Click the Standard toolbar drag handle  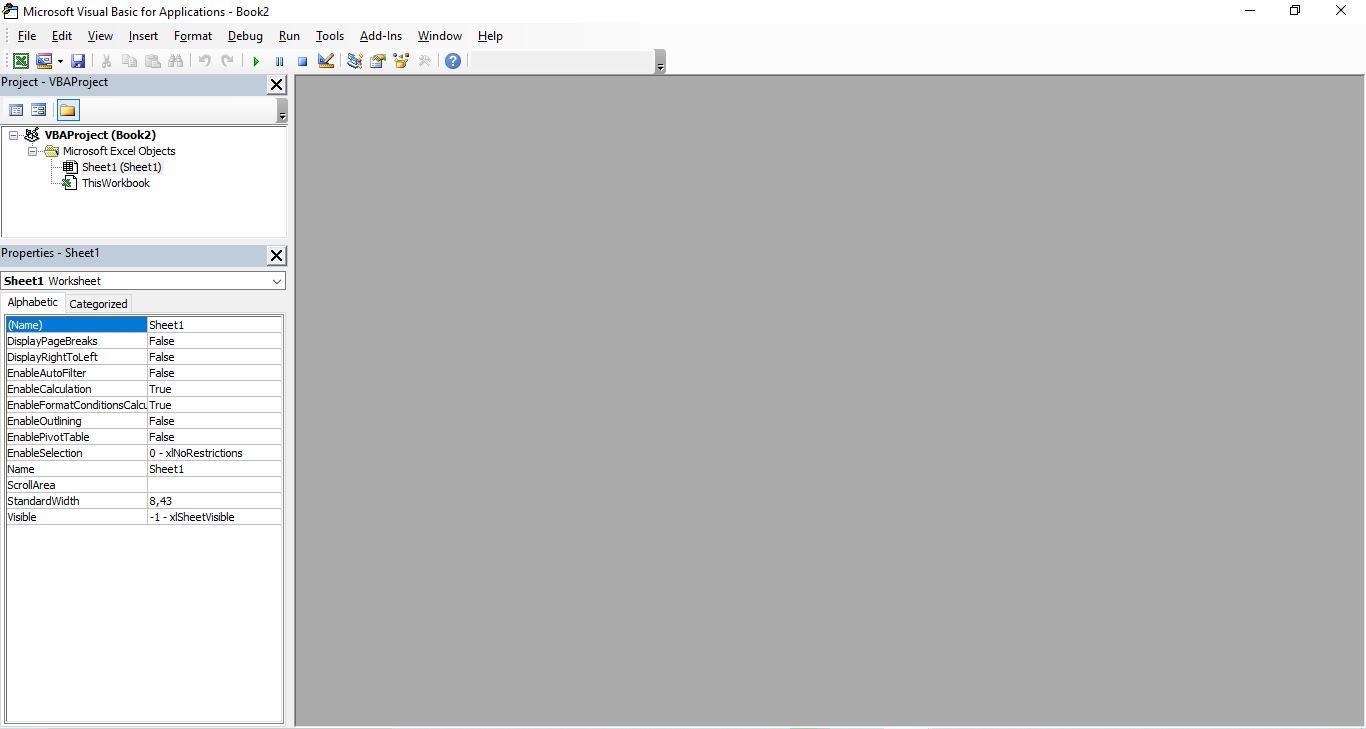[7, 61]
